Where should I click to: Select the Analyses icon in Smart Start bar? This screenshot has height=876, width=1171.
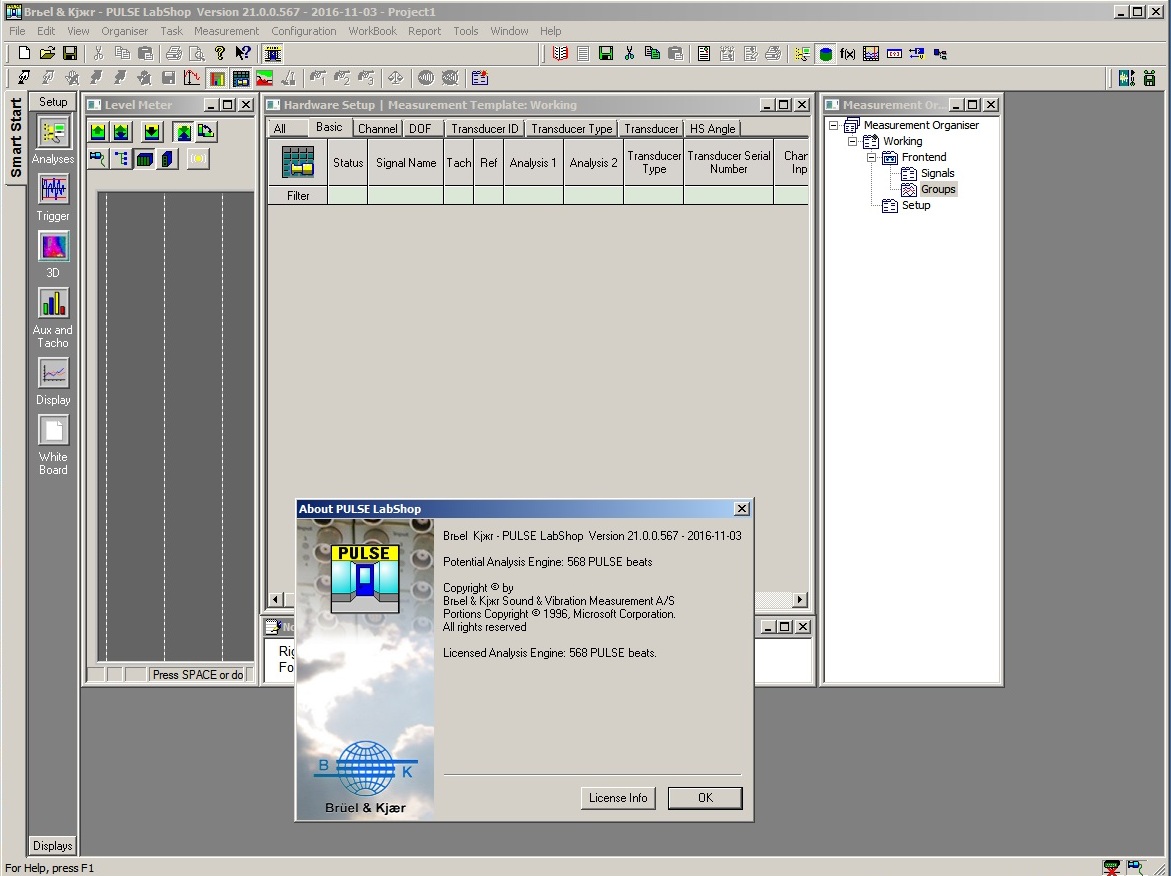(53, 133)
